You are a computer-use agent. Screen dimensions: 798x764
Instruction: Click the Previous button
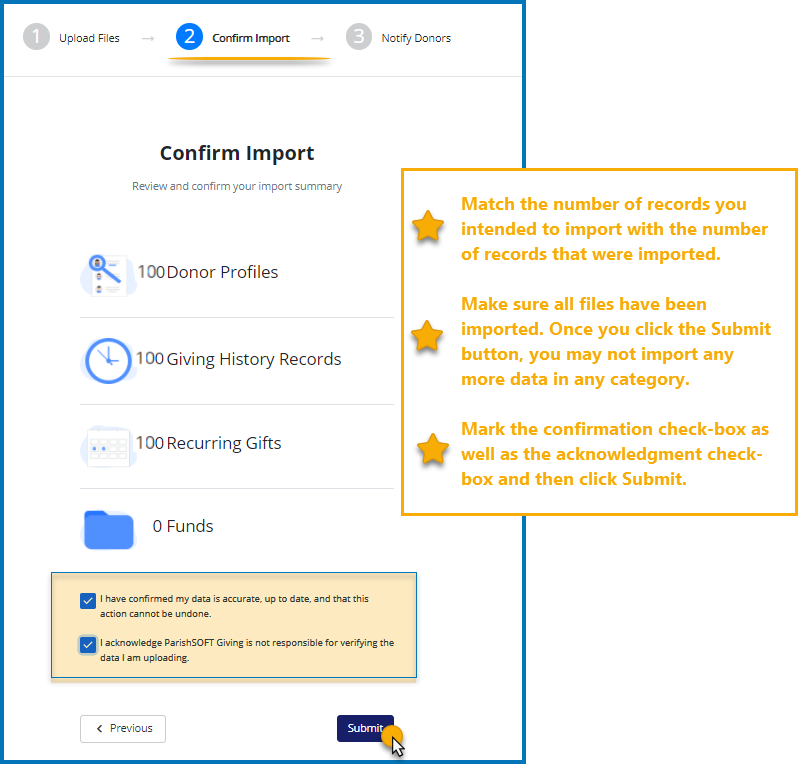click(123, 728)
